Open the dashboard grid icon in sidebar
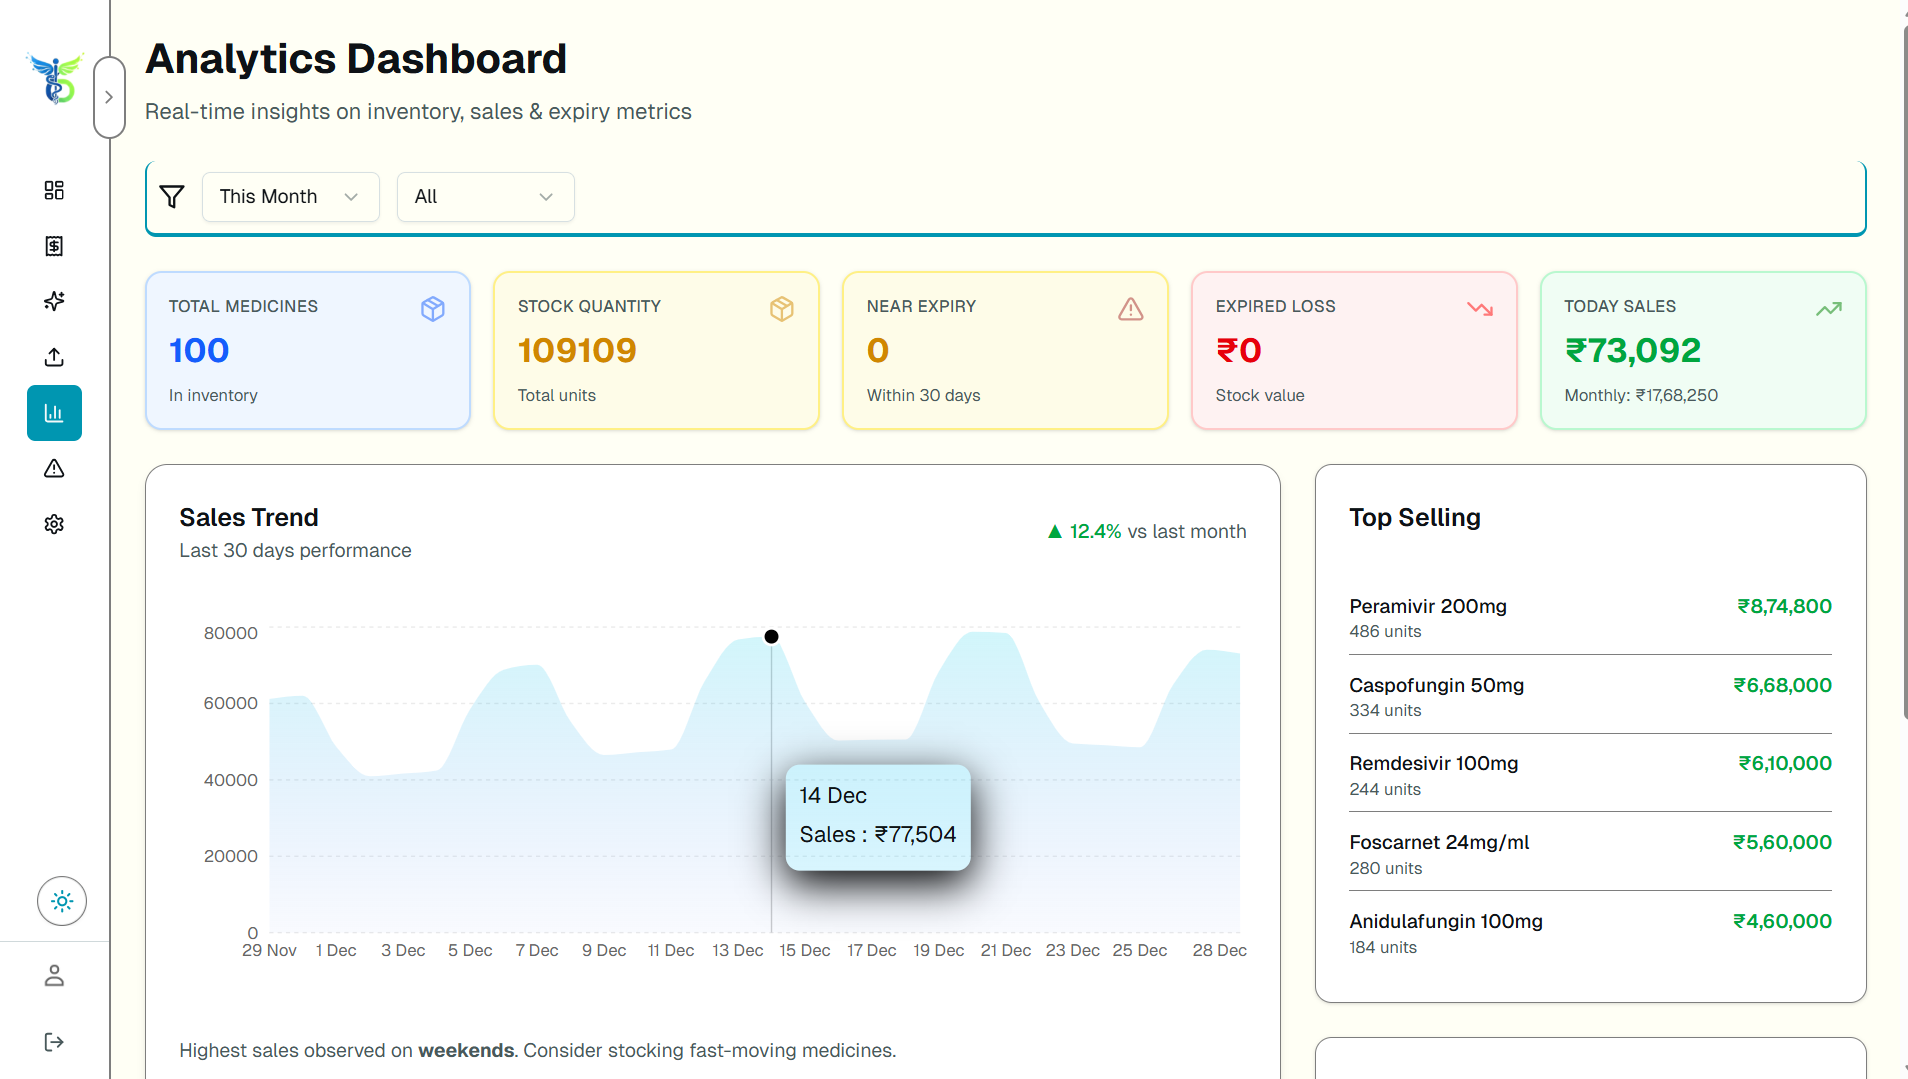The height and width of the screenshot is (1079, 1908). point(54,190)
